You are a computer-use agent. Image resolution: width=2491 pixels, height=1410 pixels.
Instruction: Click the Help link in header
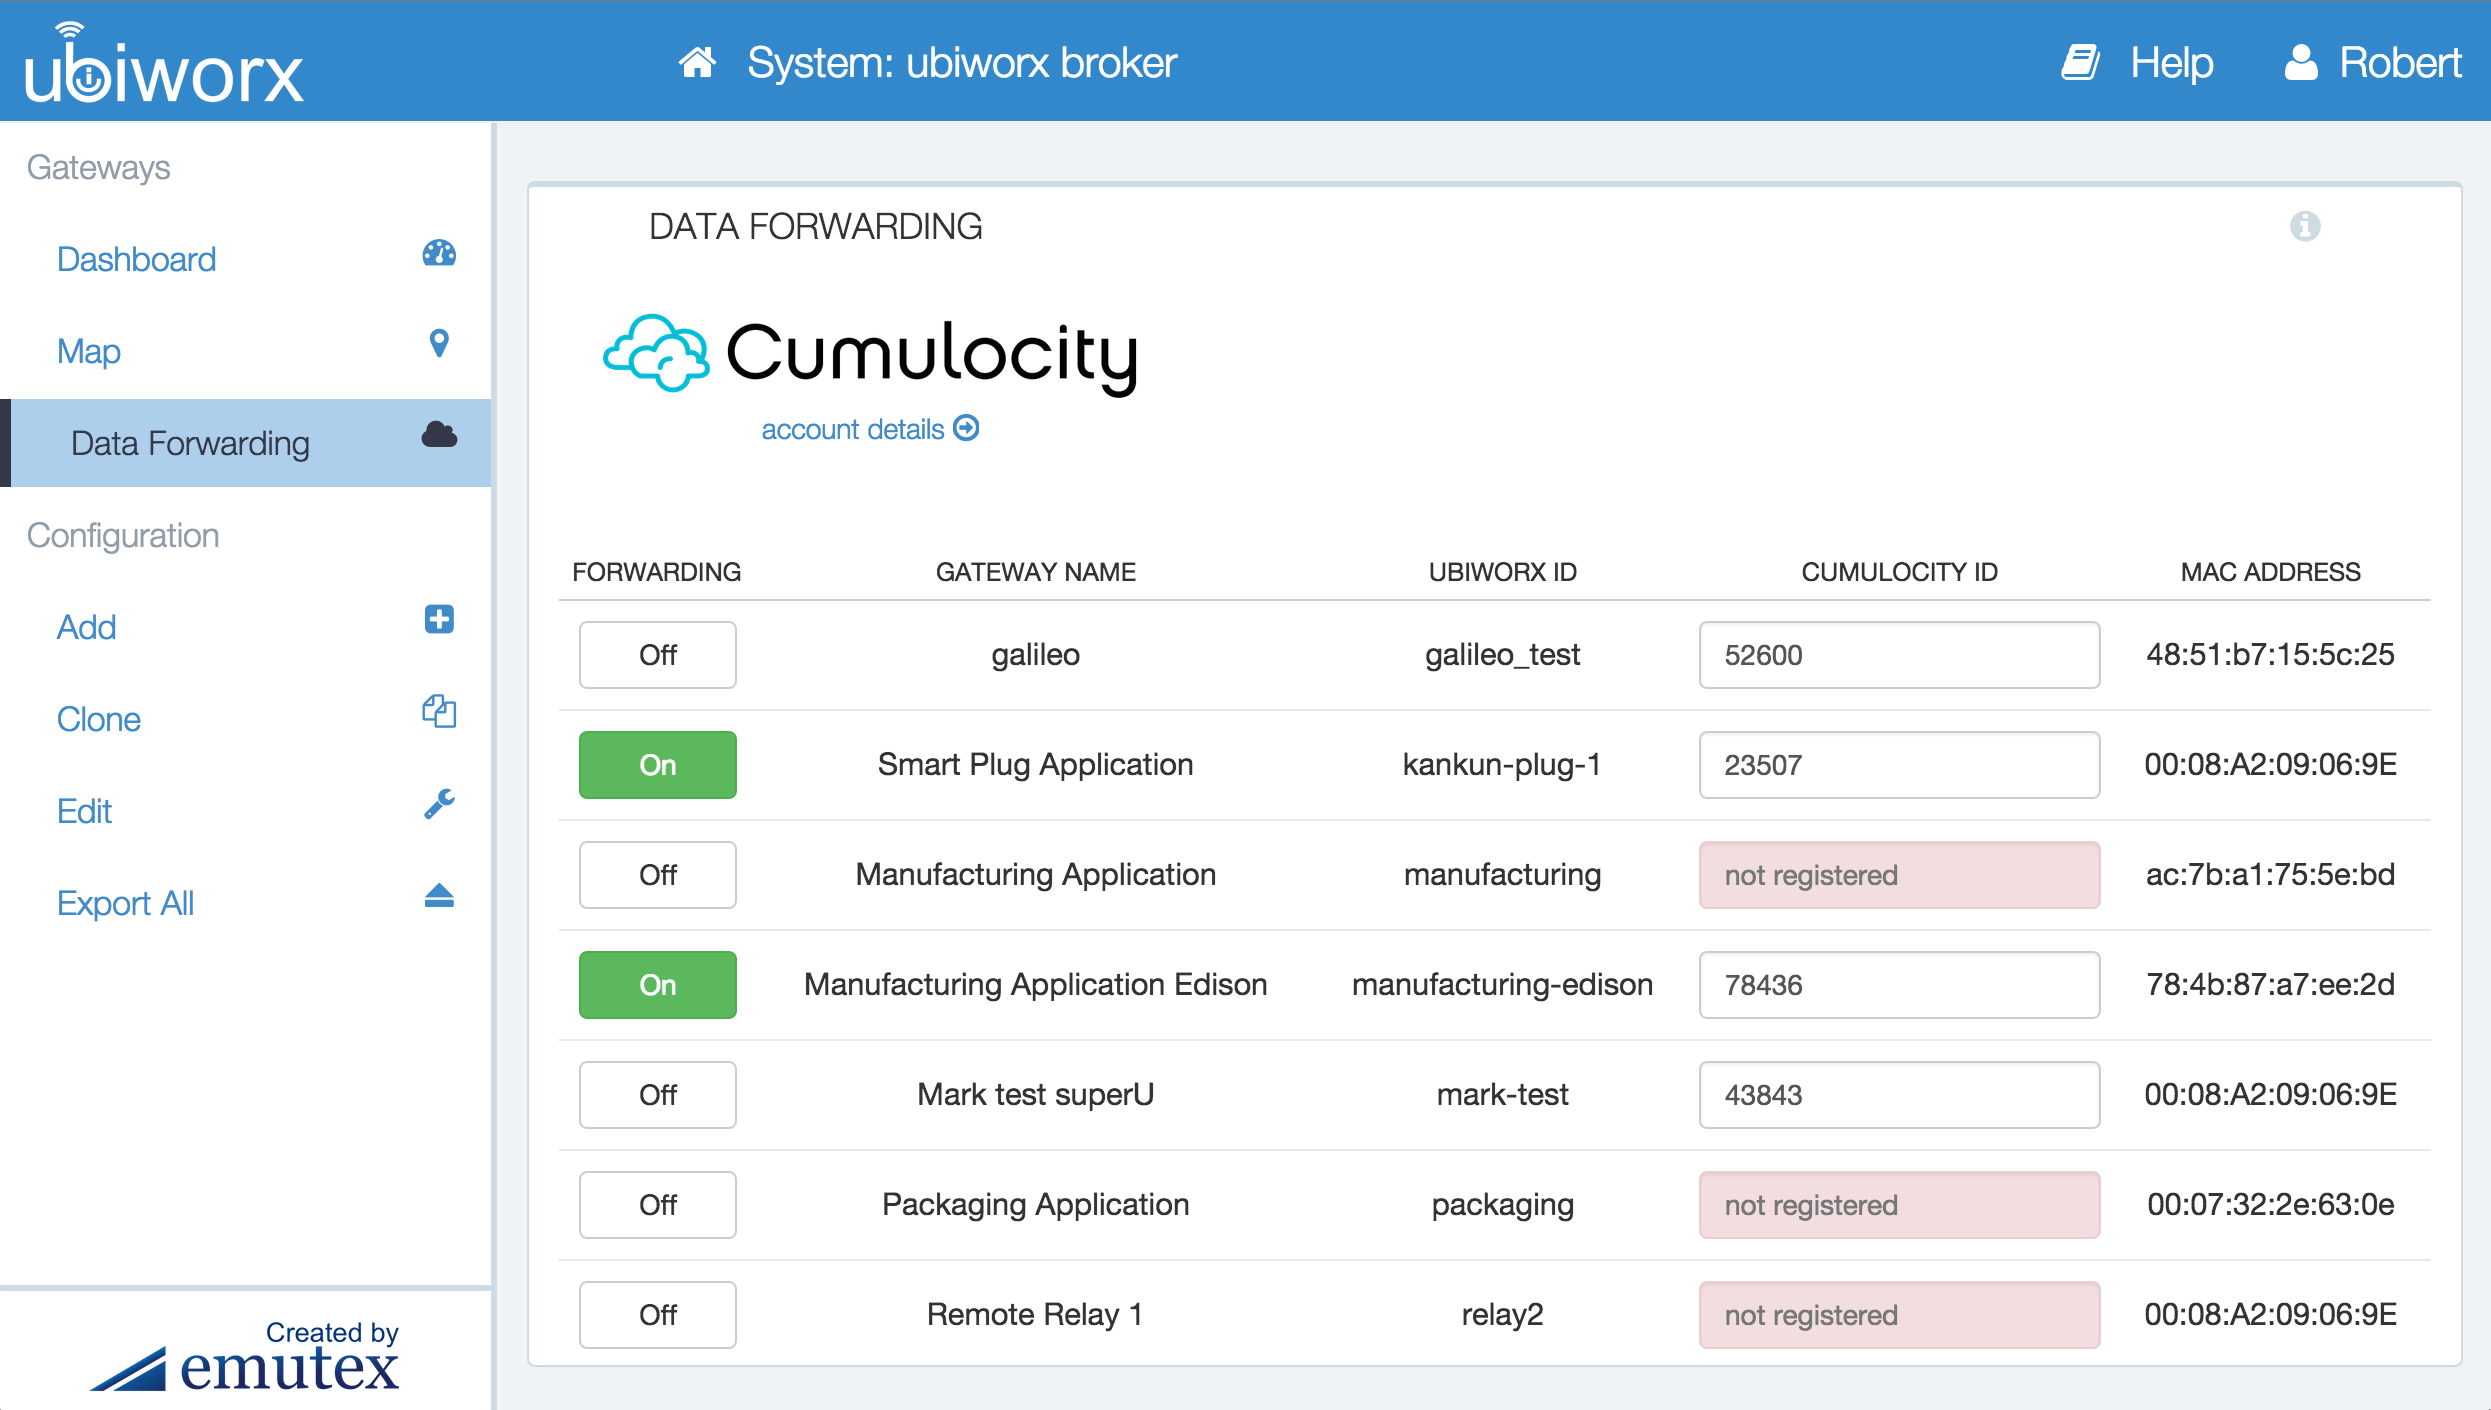click(2171, 62)
